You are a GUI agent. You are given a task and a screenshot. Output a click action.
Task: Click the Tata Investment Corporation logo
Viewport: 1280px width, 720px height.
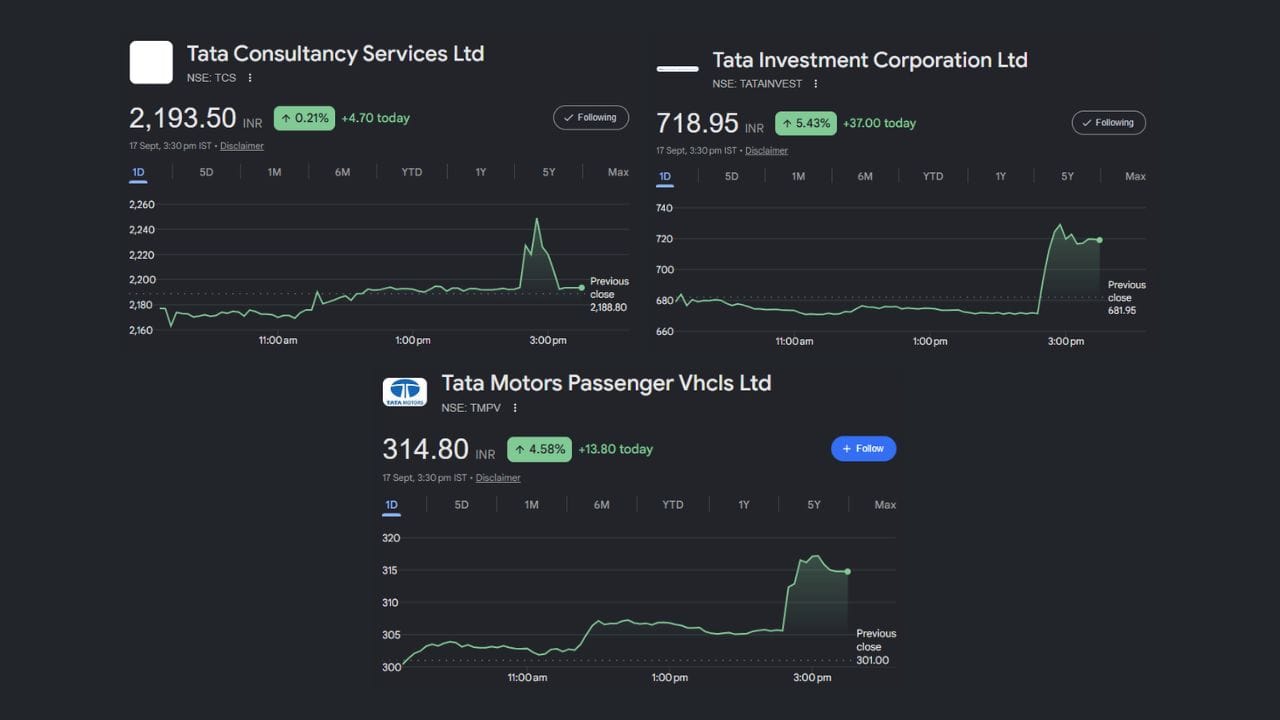[x=677, y=69]
